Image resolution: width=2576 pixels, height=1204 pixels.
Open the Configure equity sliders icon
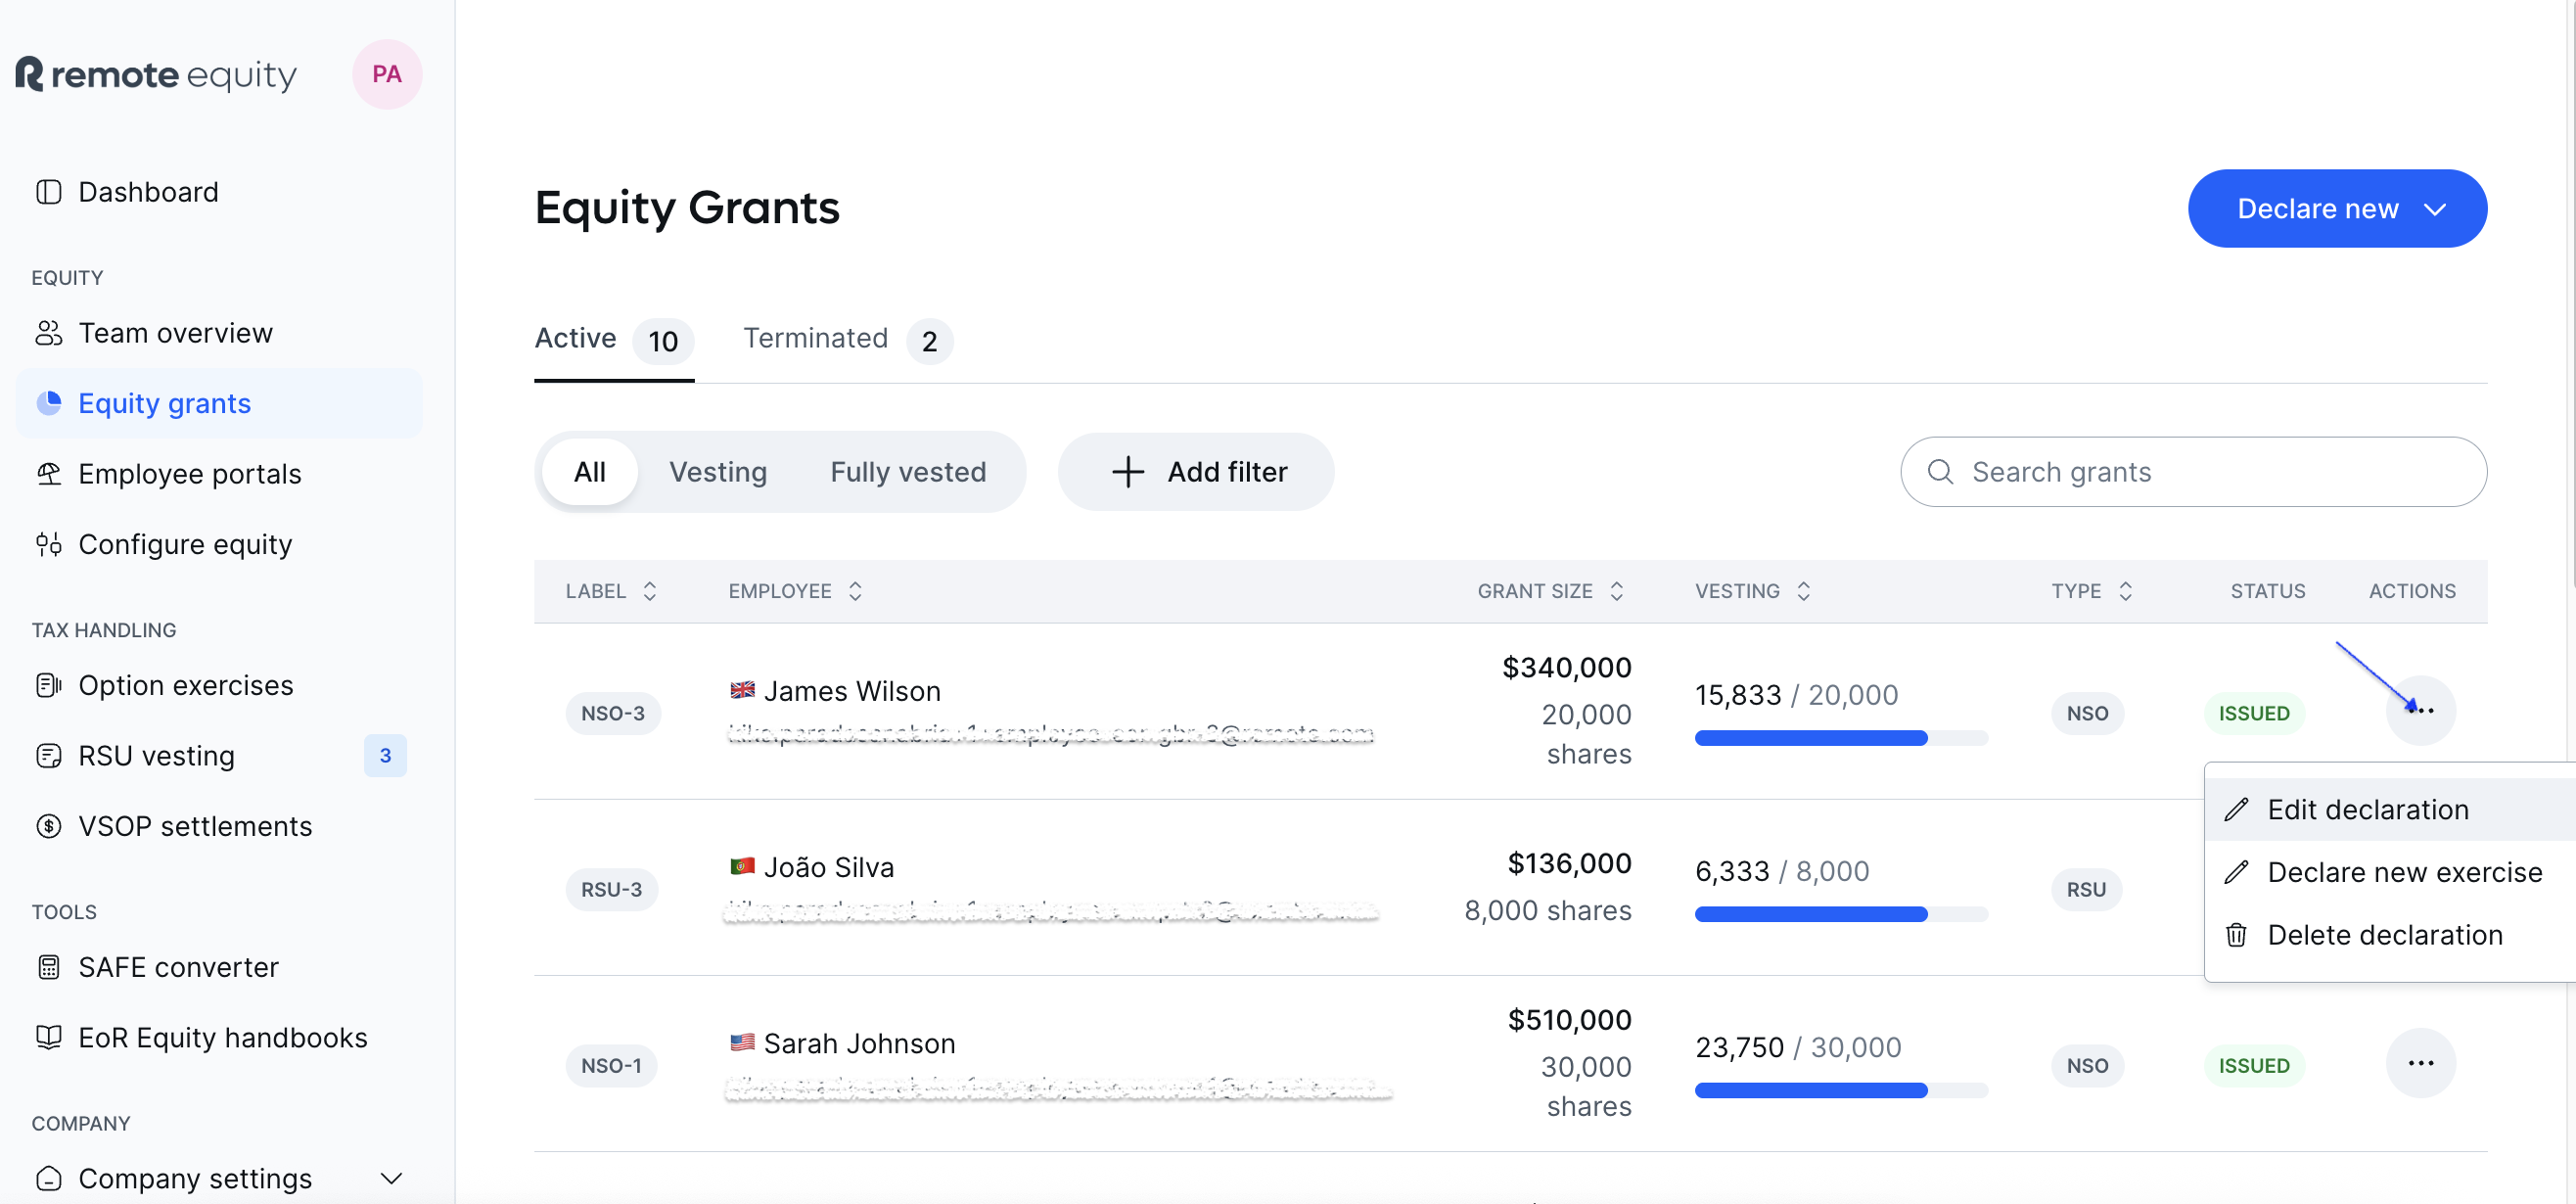coord(48,544)
